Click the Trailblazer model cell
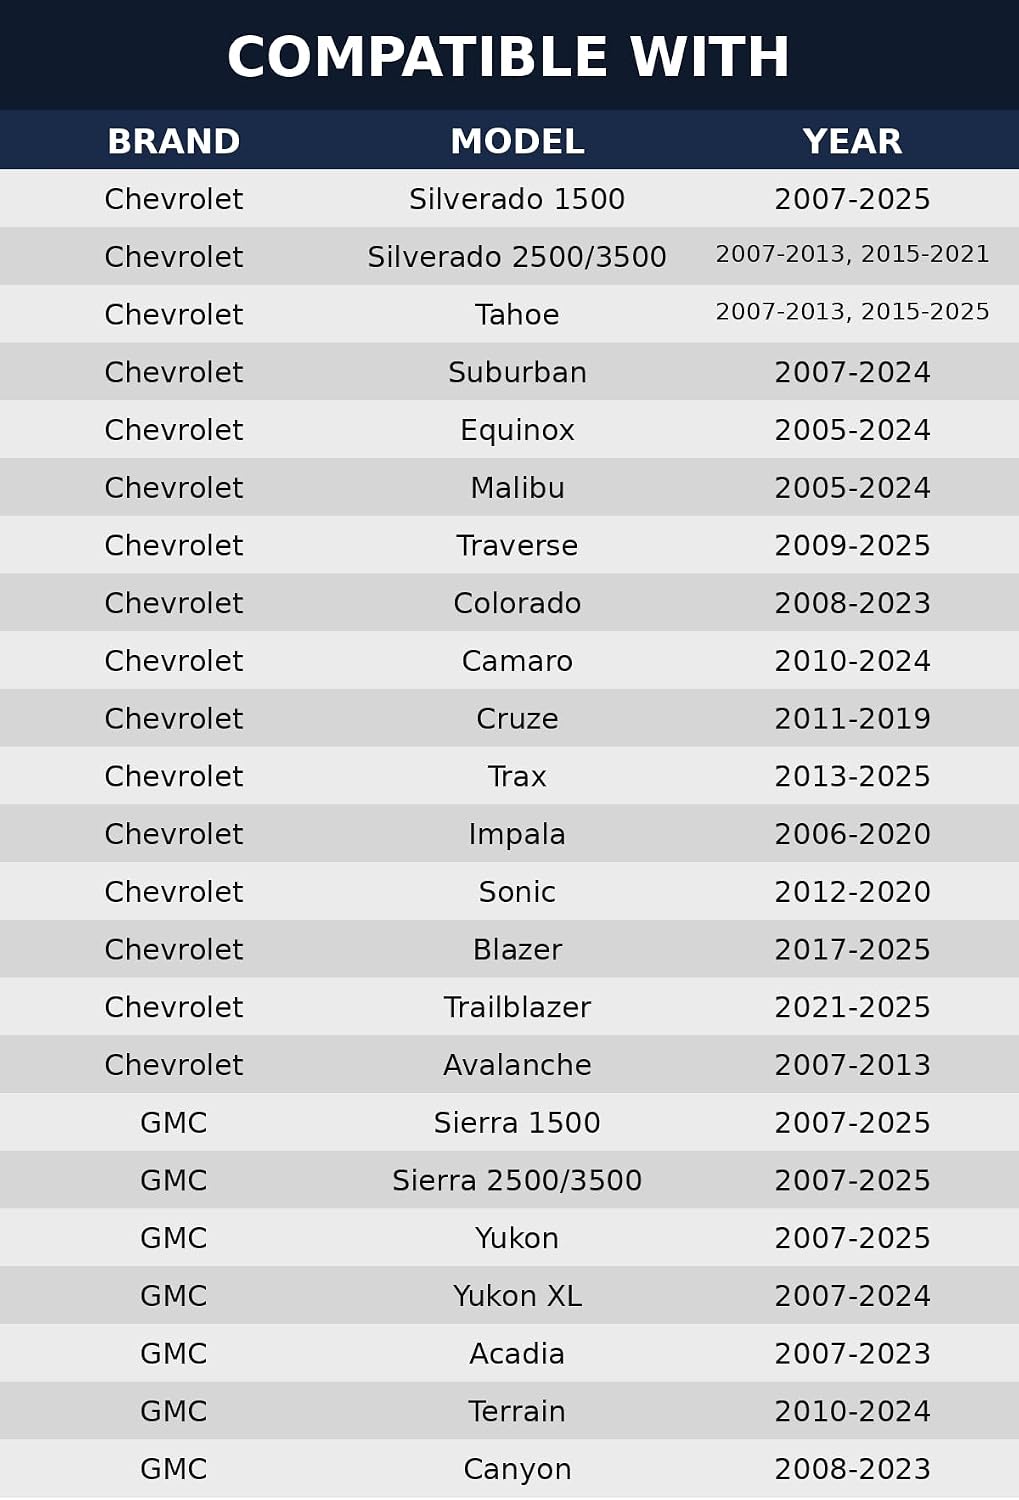The width and height of the screenshot is (1019, 1500). (517, 1007)
